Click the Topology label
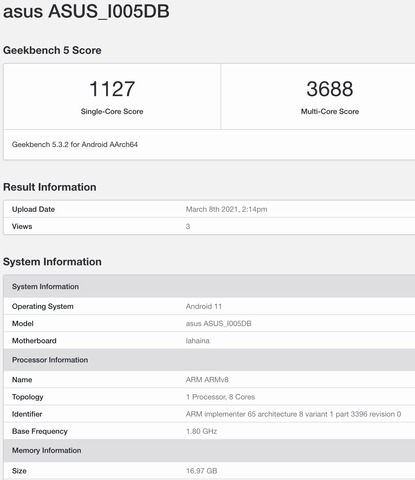 point(28,397)
